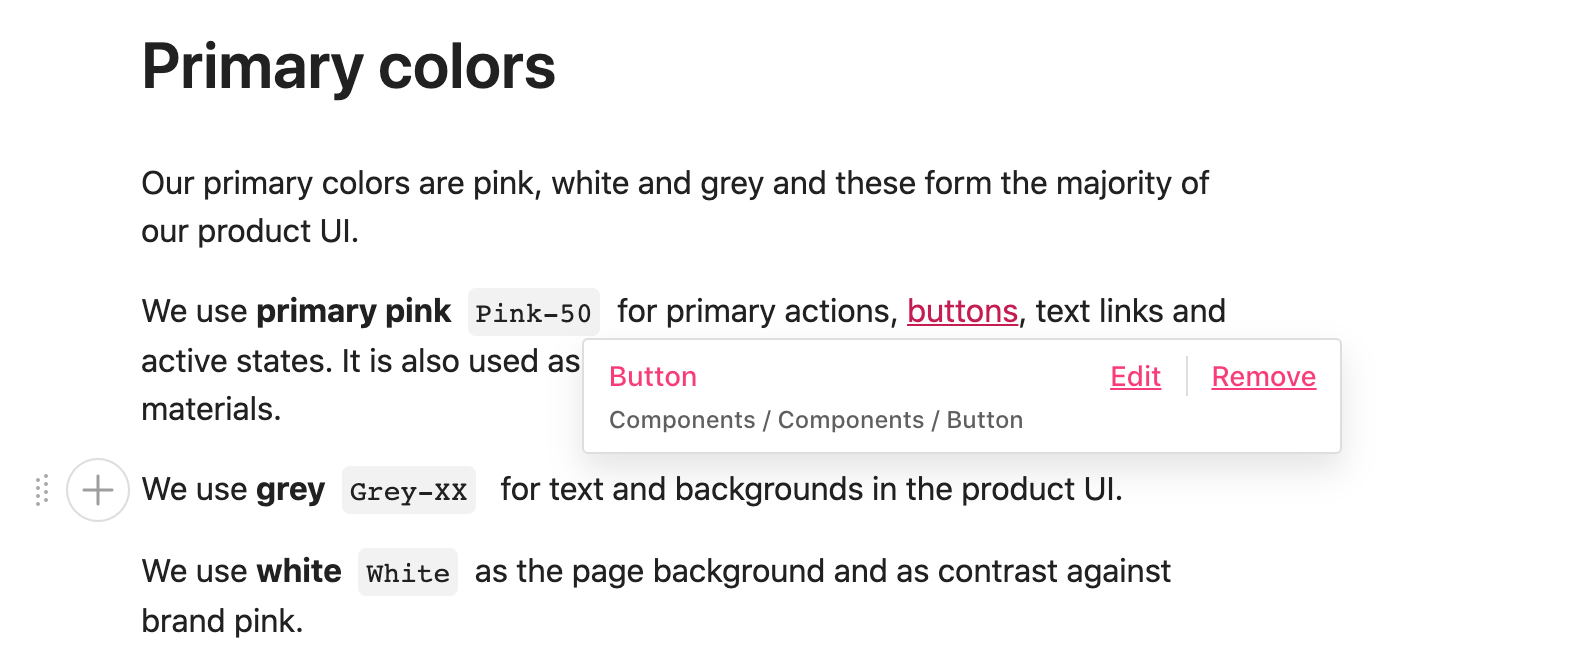Click 'text links and' in pink paragraph

[x=1131, y=311]
